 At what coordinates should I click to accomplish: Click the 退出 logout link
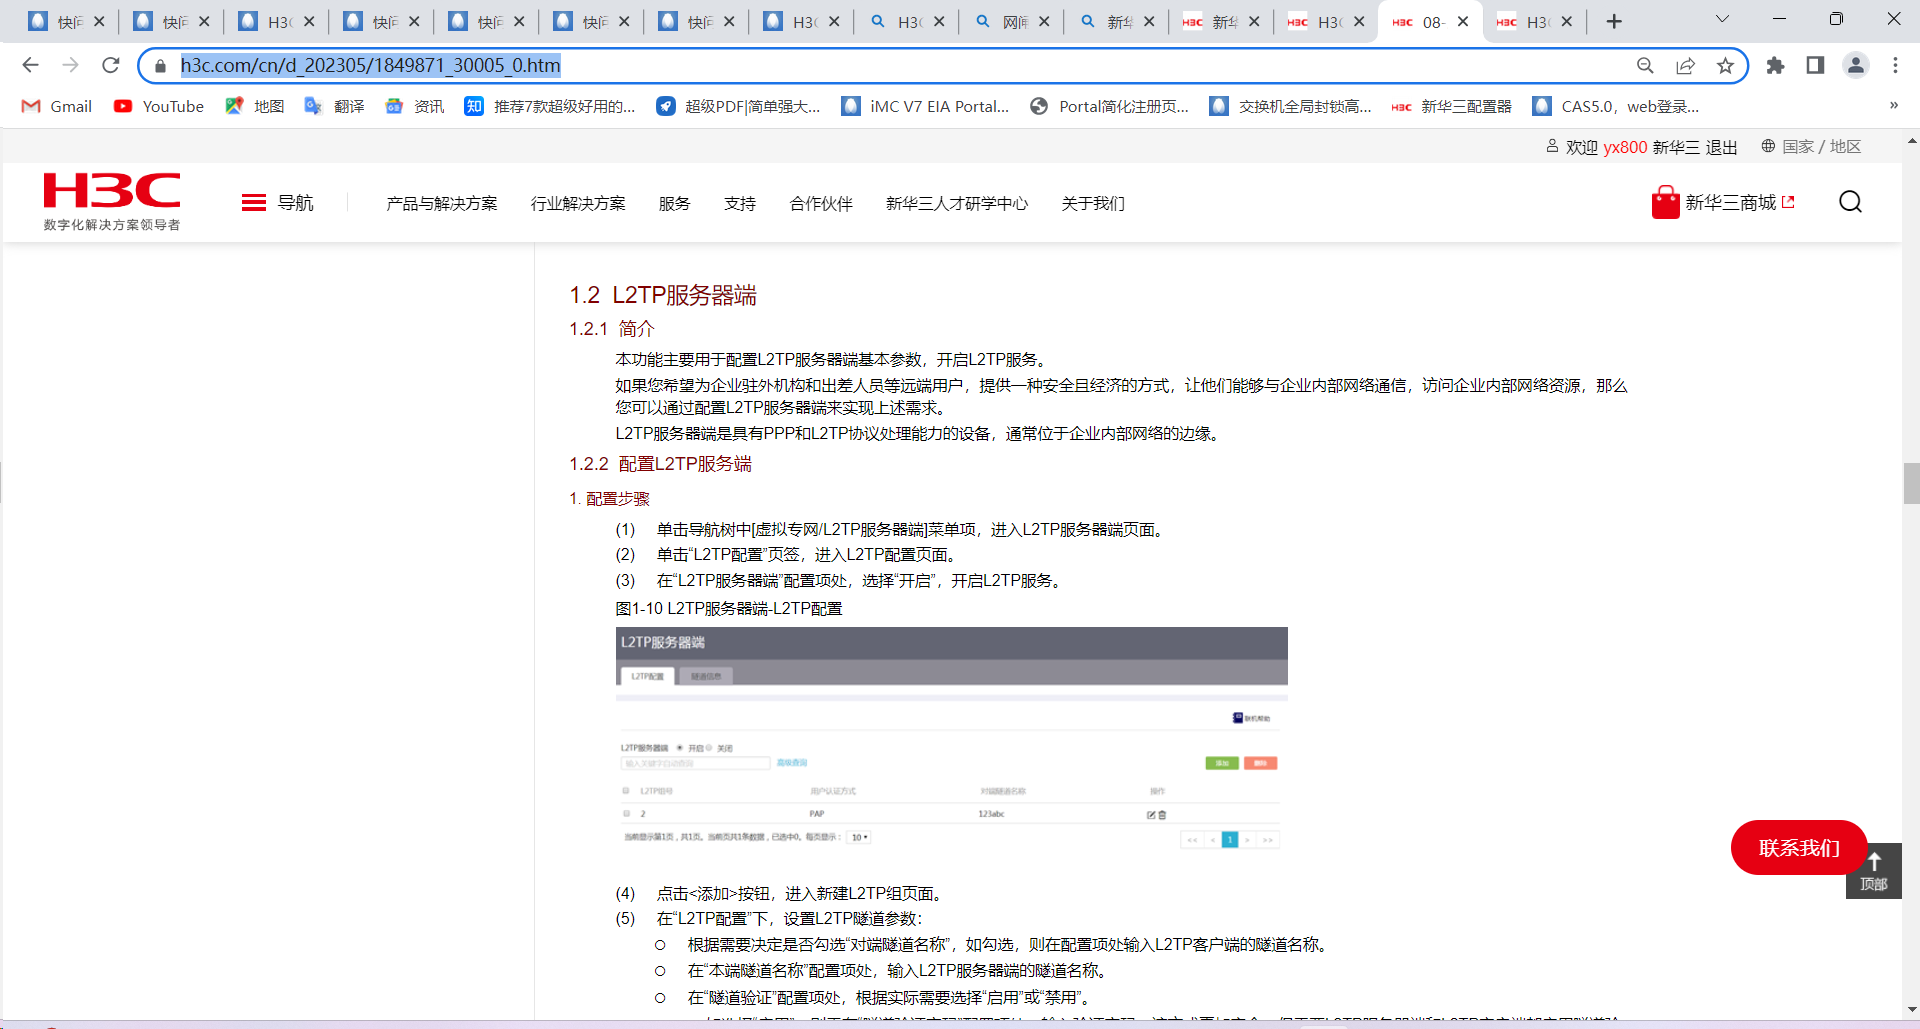[1721, 148]
